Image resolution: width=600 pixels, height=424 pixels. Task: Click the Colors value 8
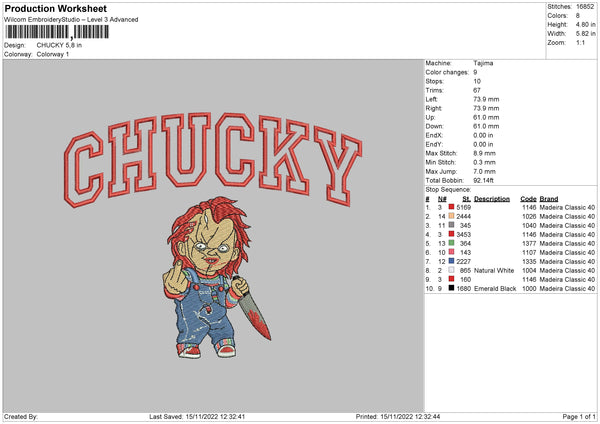click(x=578, y=16)
